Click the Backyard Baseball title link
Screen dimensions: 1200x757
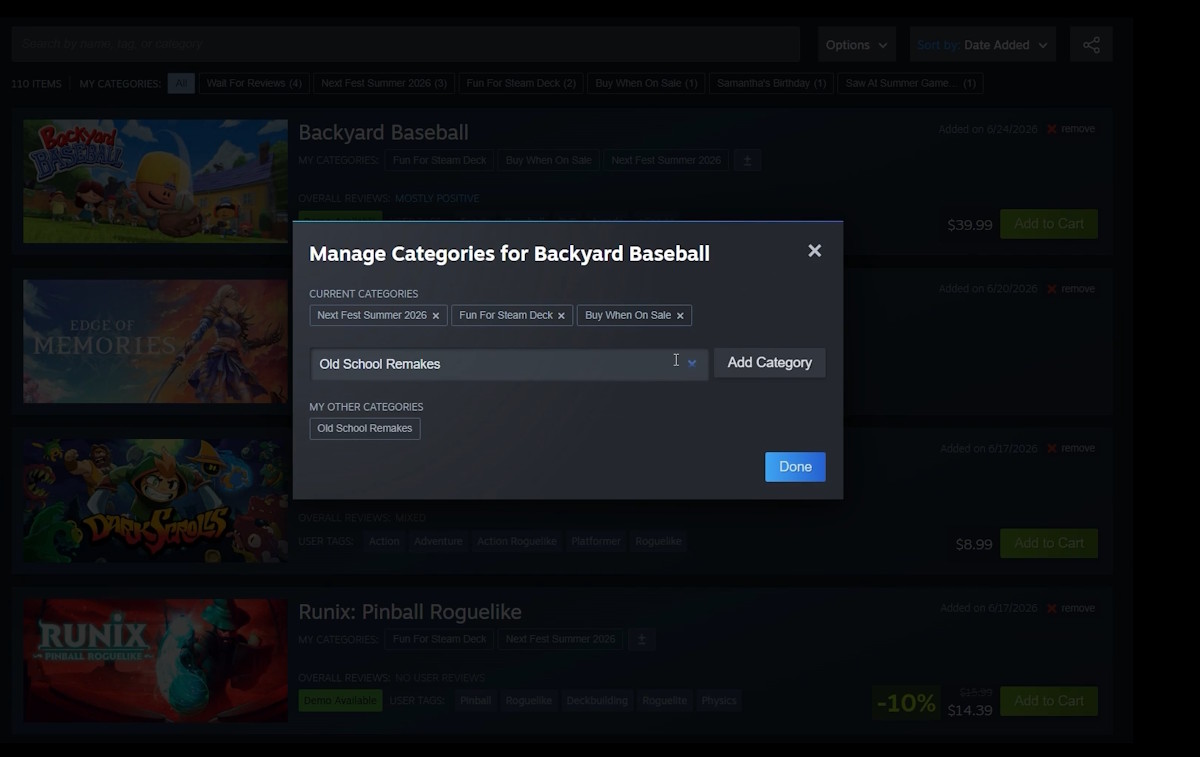(383, 132)
